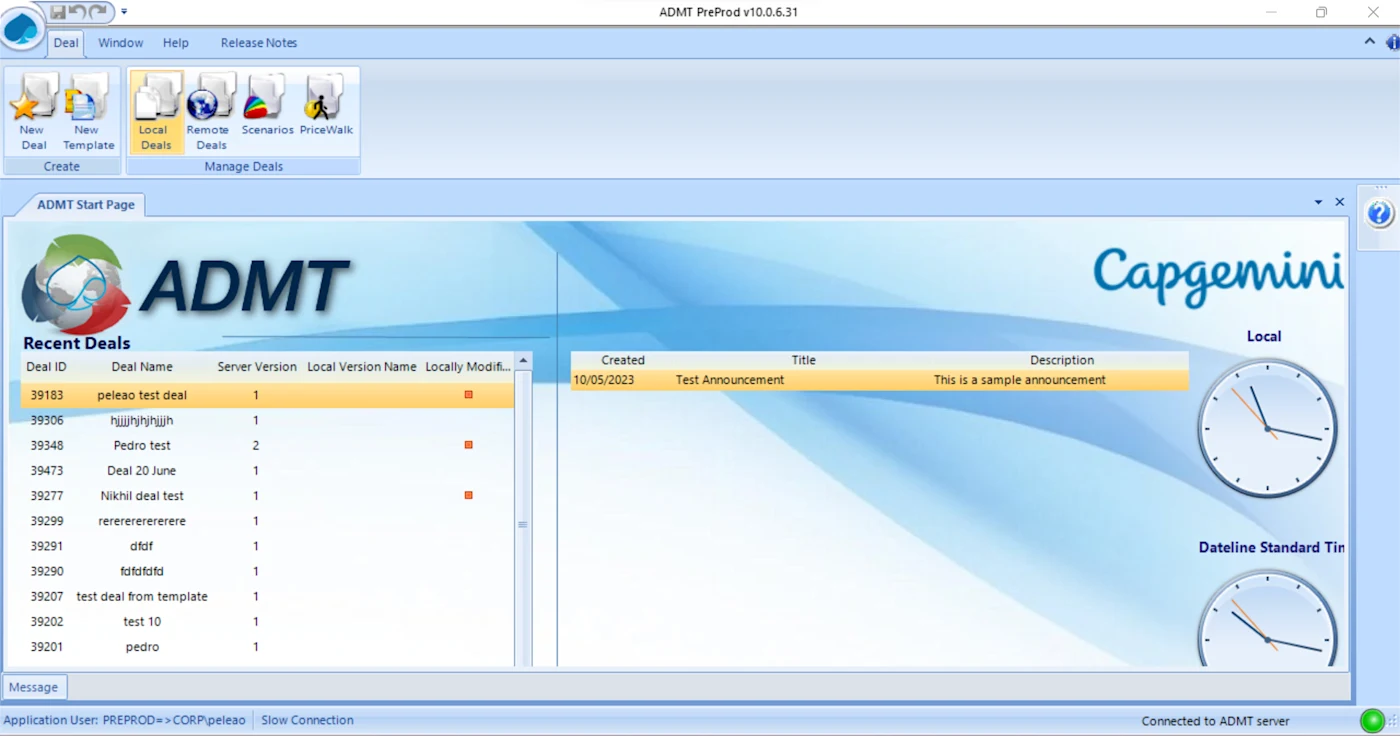This screenshot has width=1400, height=736.
Task: Open the active documents list dropdown arrow
Action: click(x=1319, y=202)
